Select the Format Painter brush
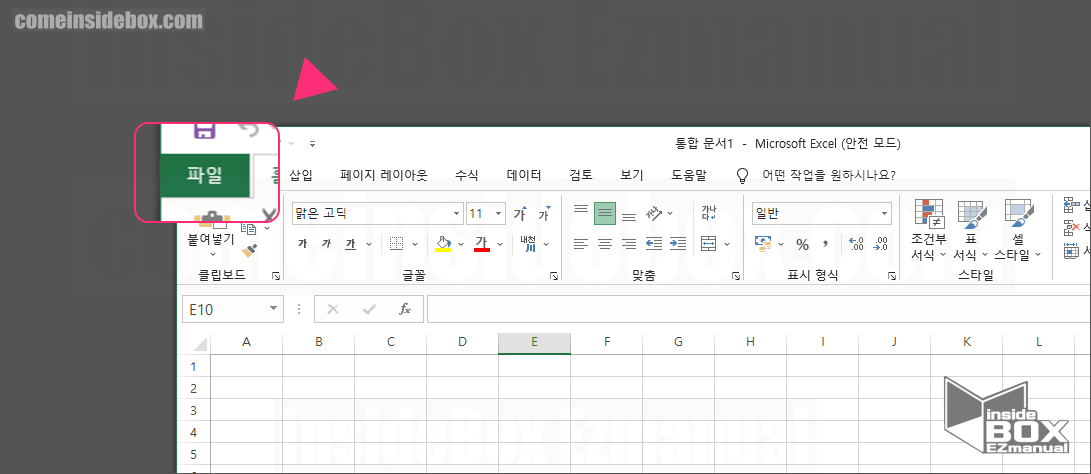The height and width of the screenshot is (474, 1091). 250,249
